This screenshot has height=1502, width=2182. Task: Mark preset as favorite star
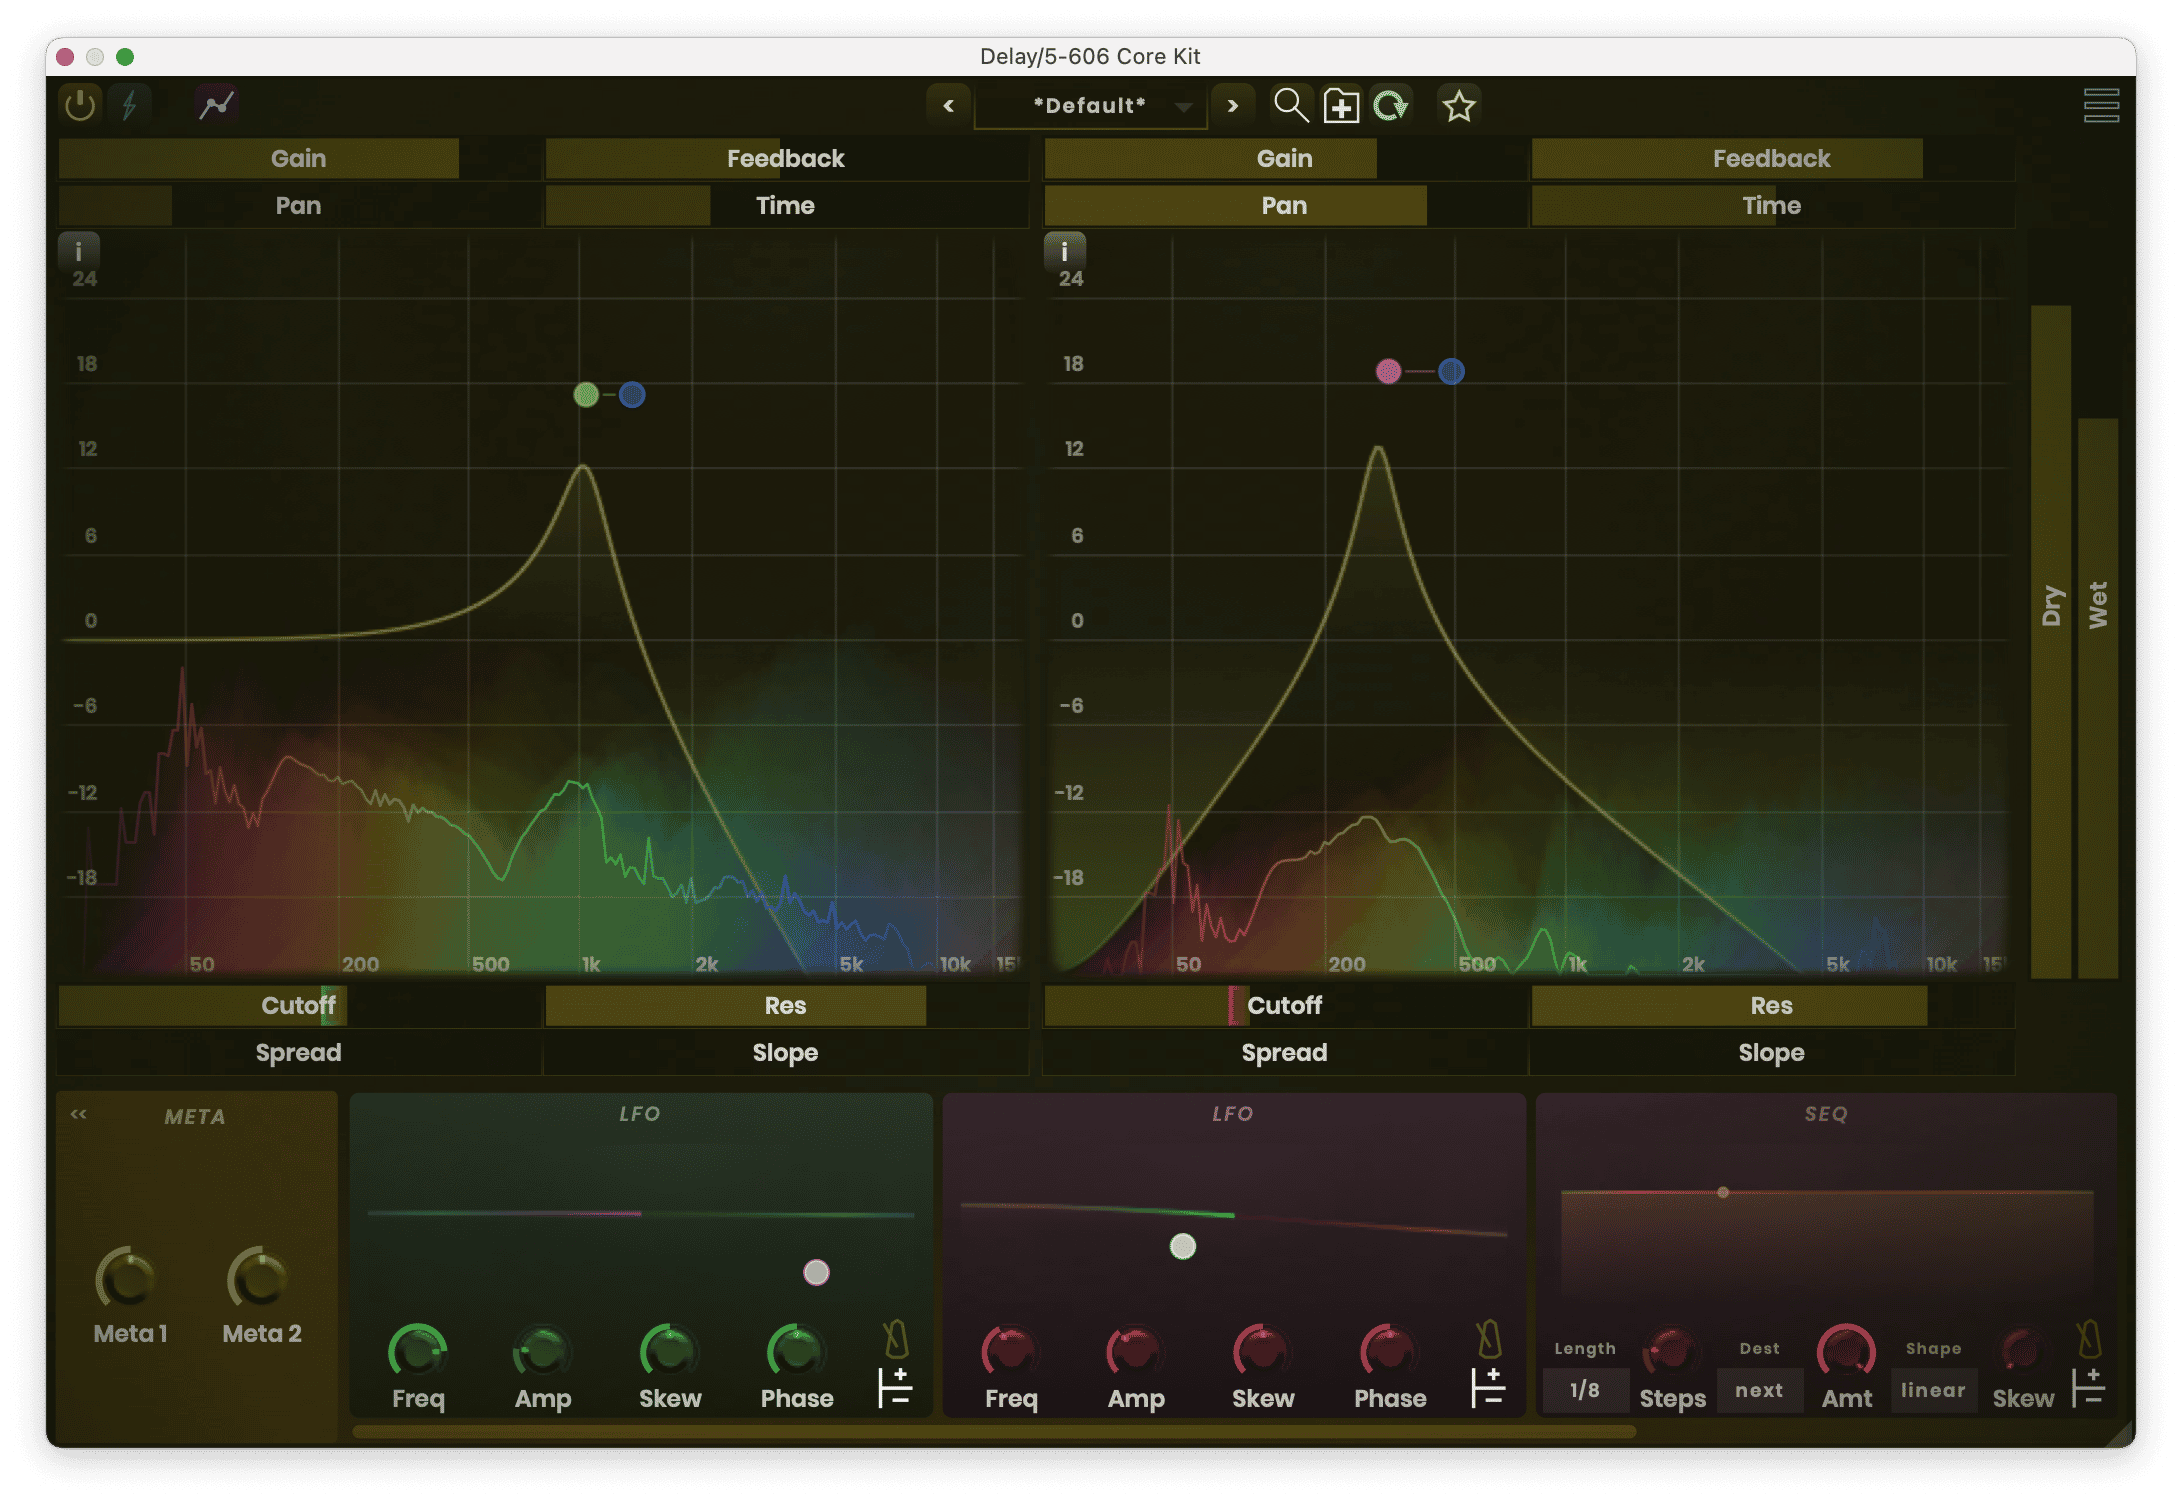coord(1459,105)
